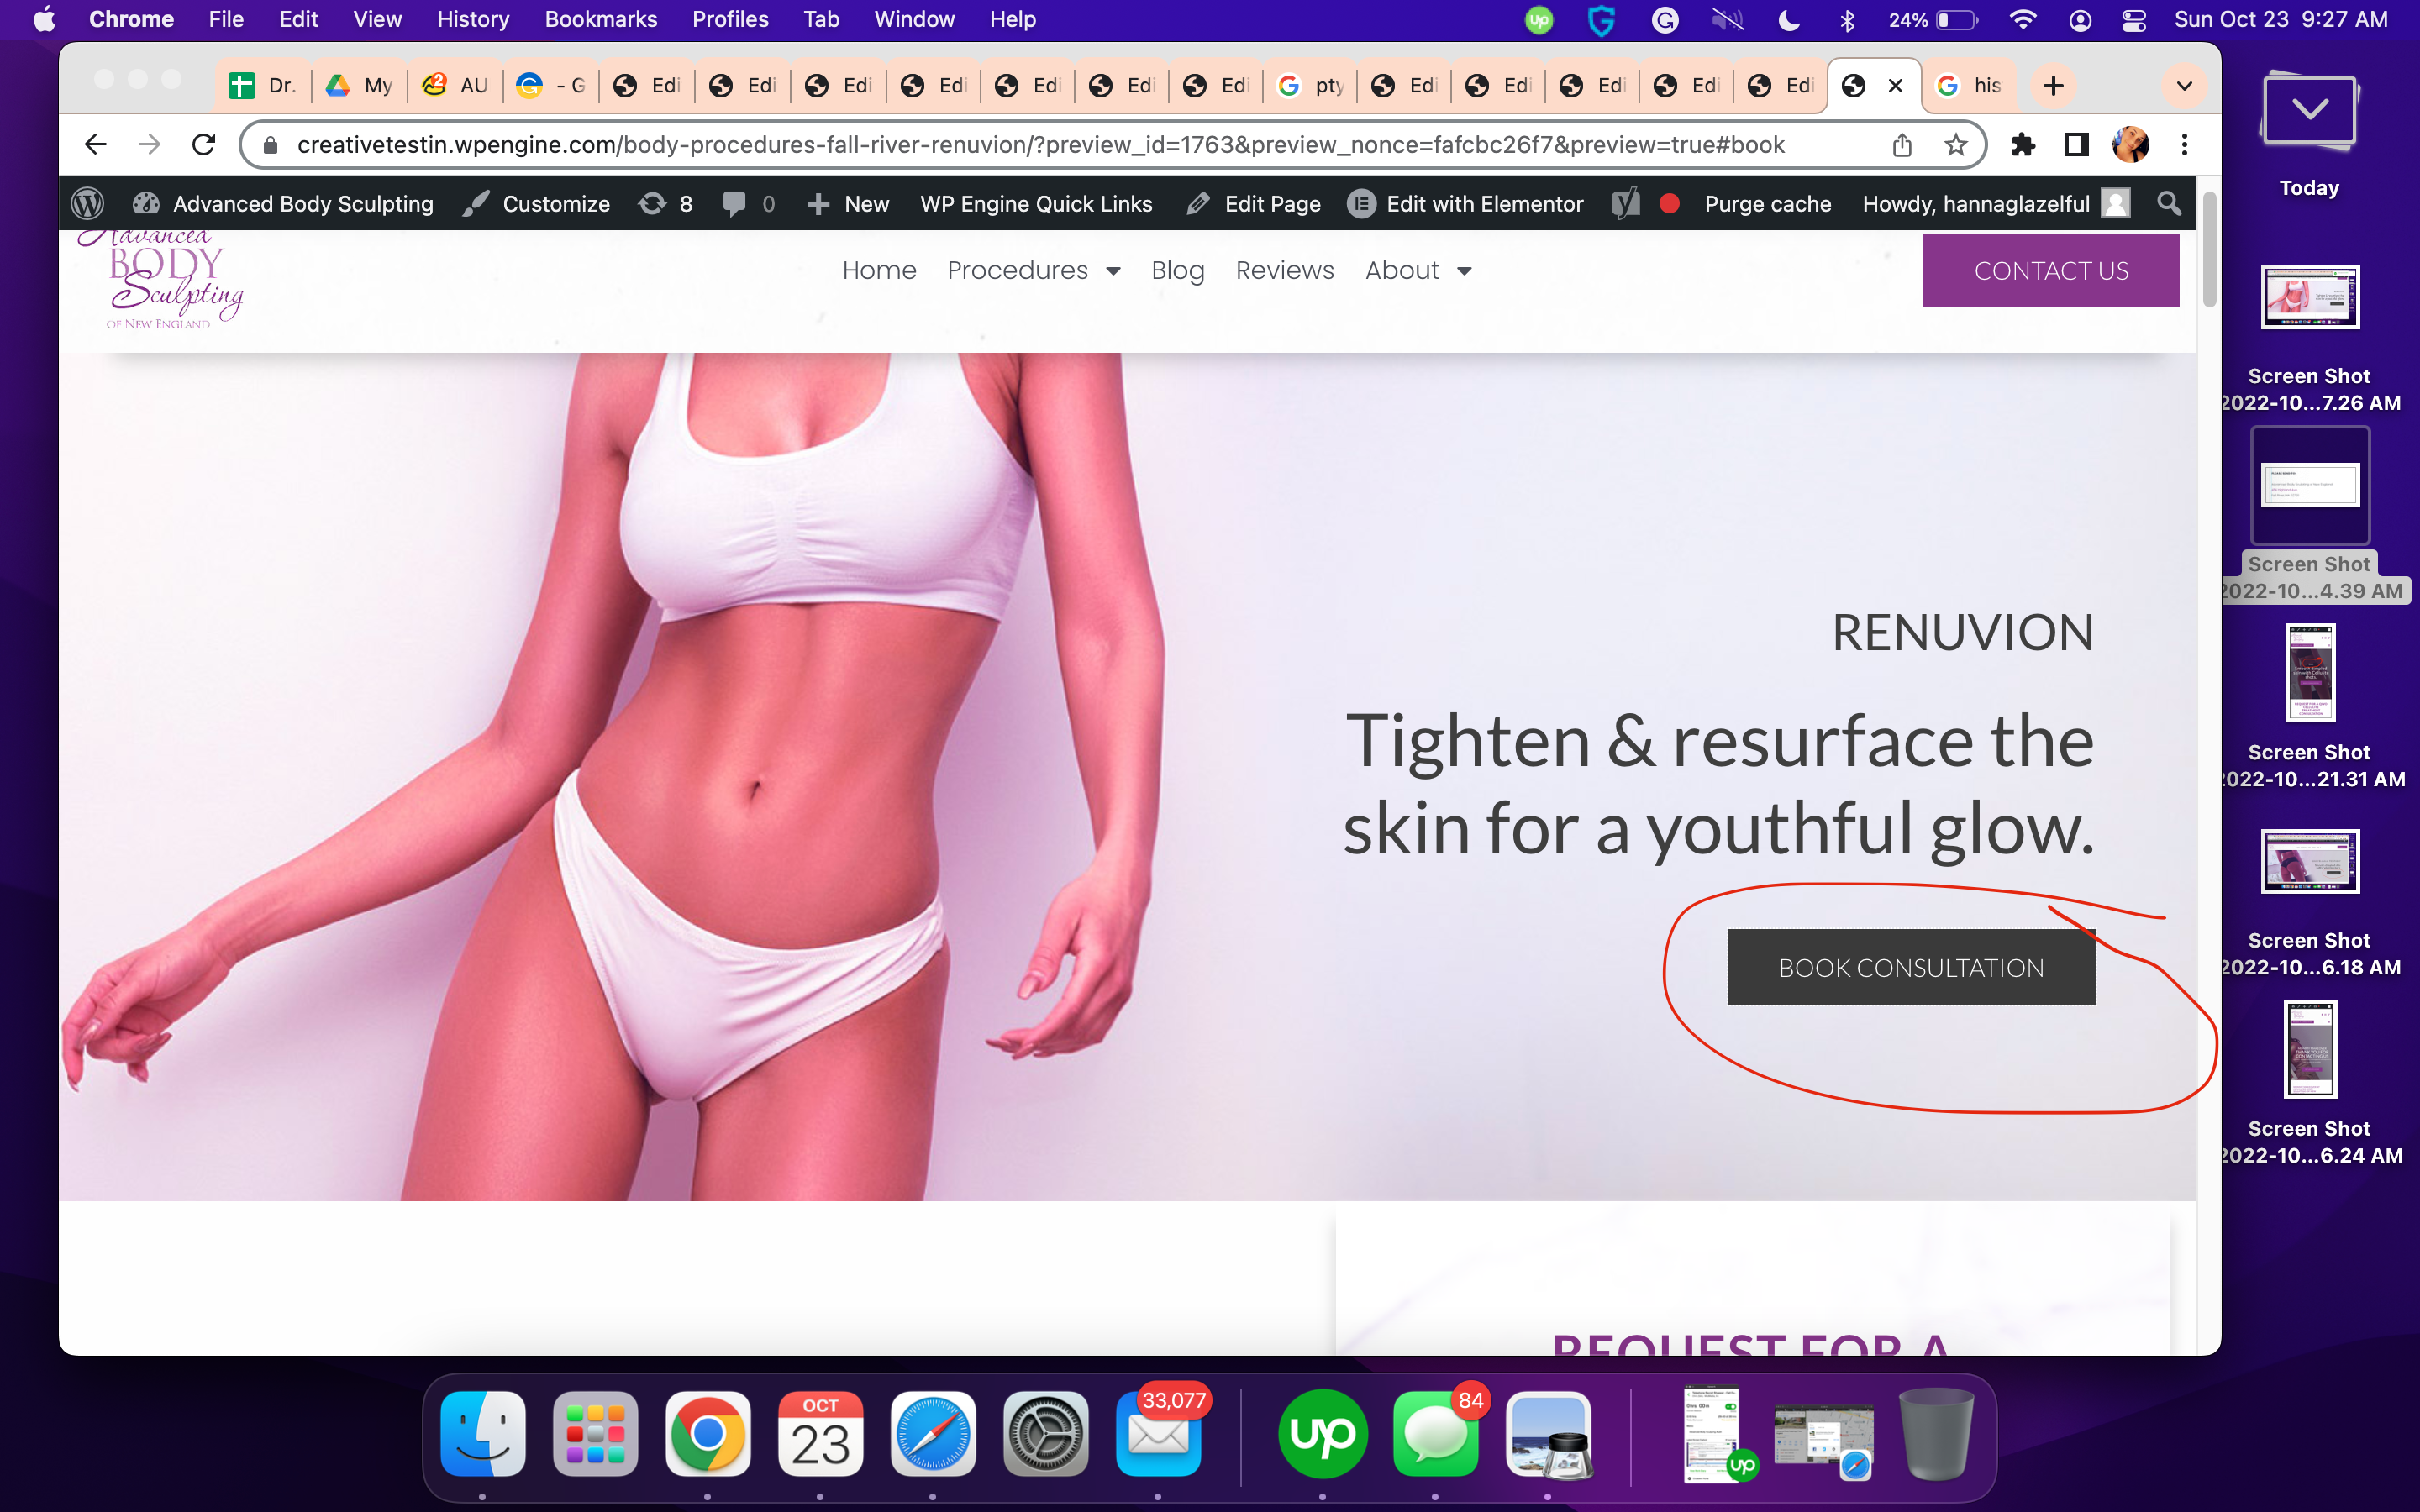Bookmark this page with the star icon
2420x1512 pixels.
click(x=1955, y=145)
